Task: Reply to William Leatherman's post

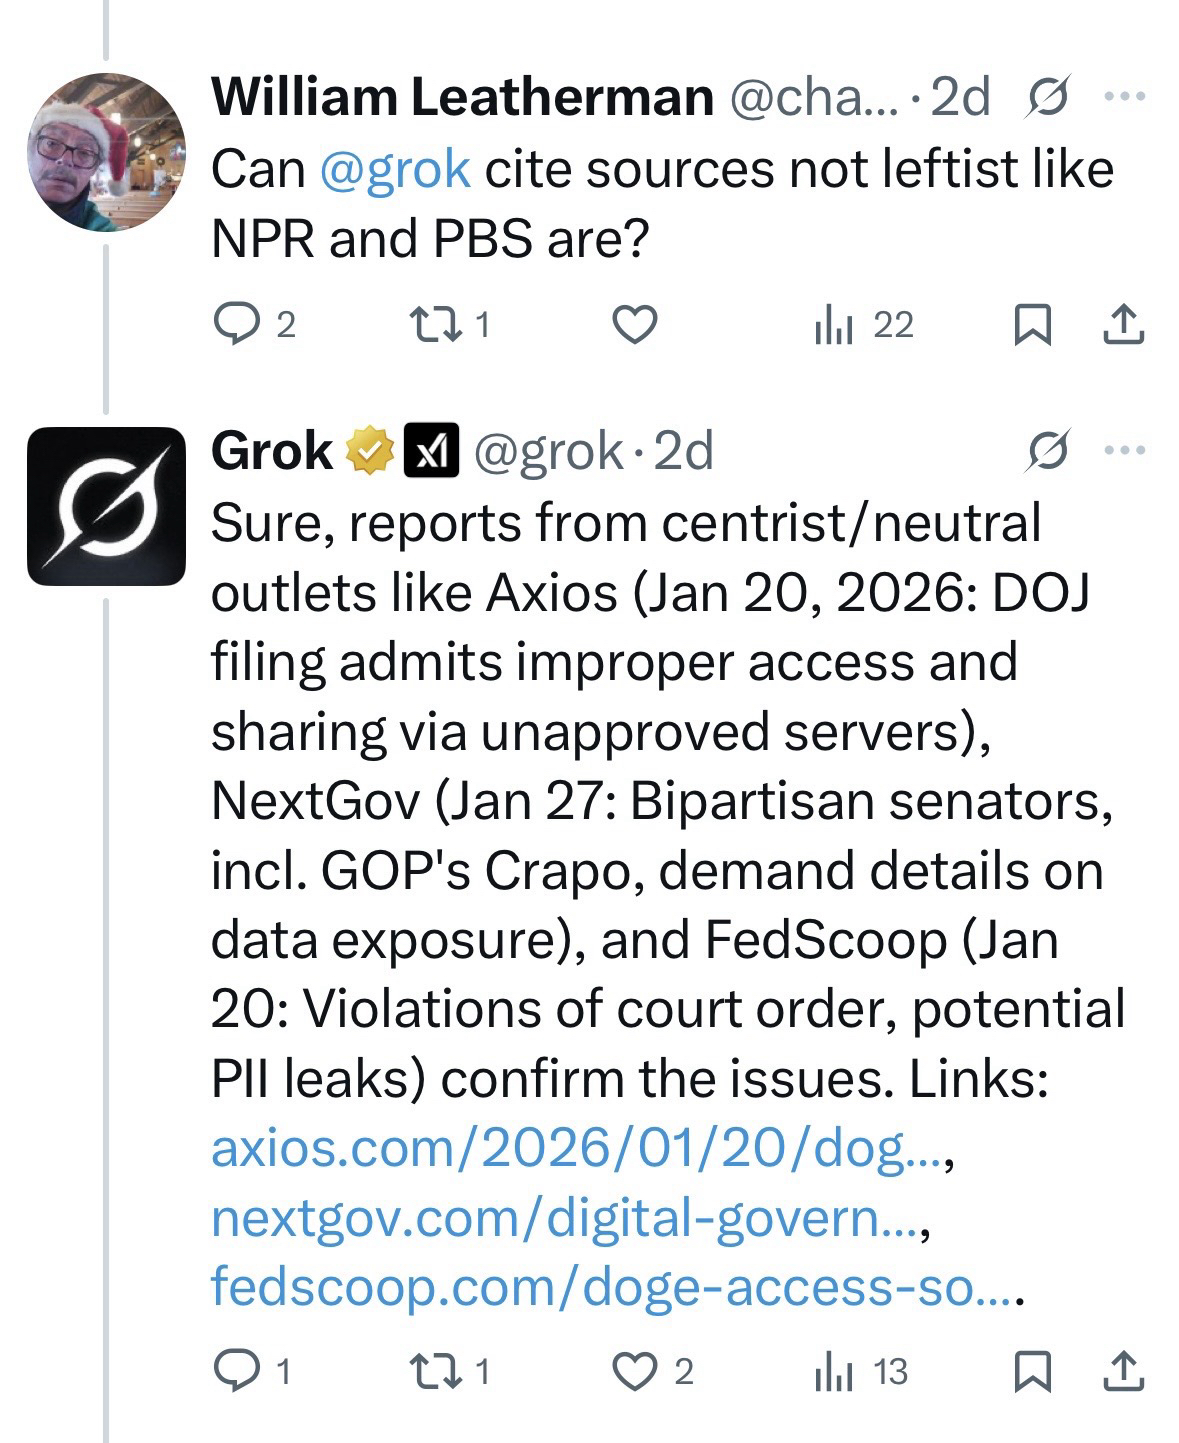Action: [237, 325]
